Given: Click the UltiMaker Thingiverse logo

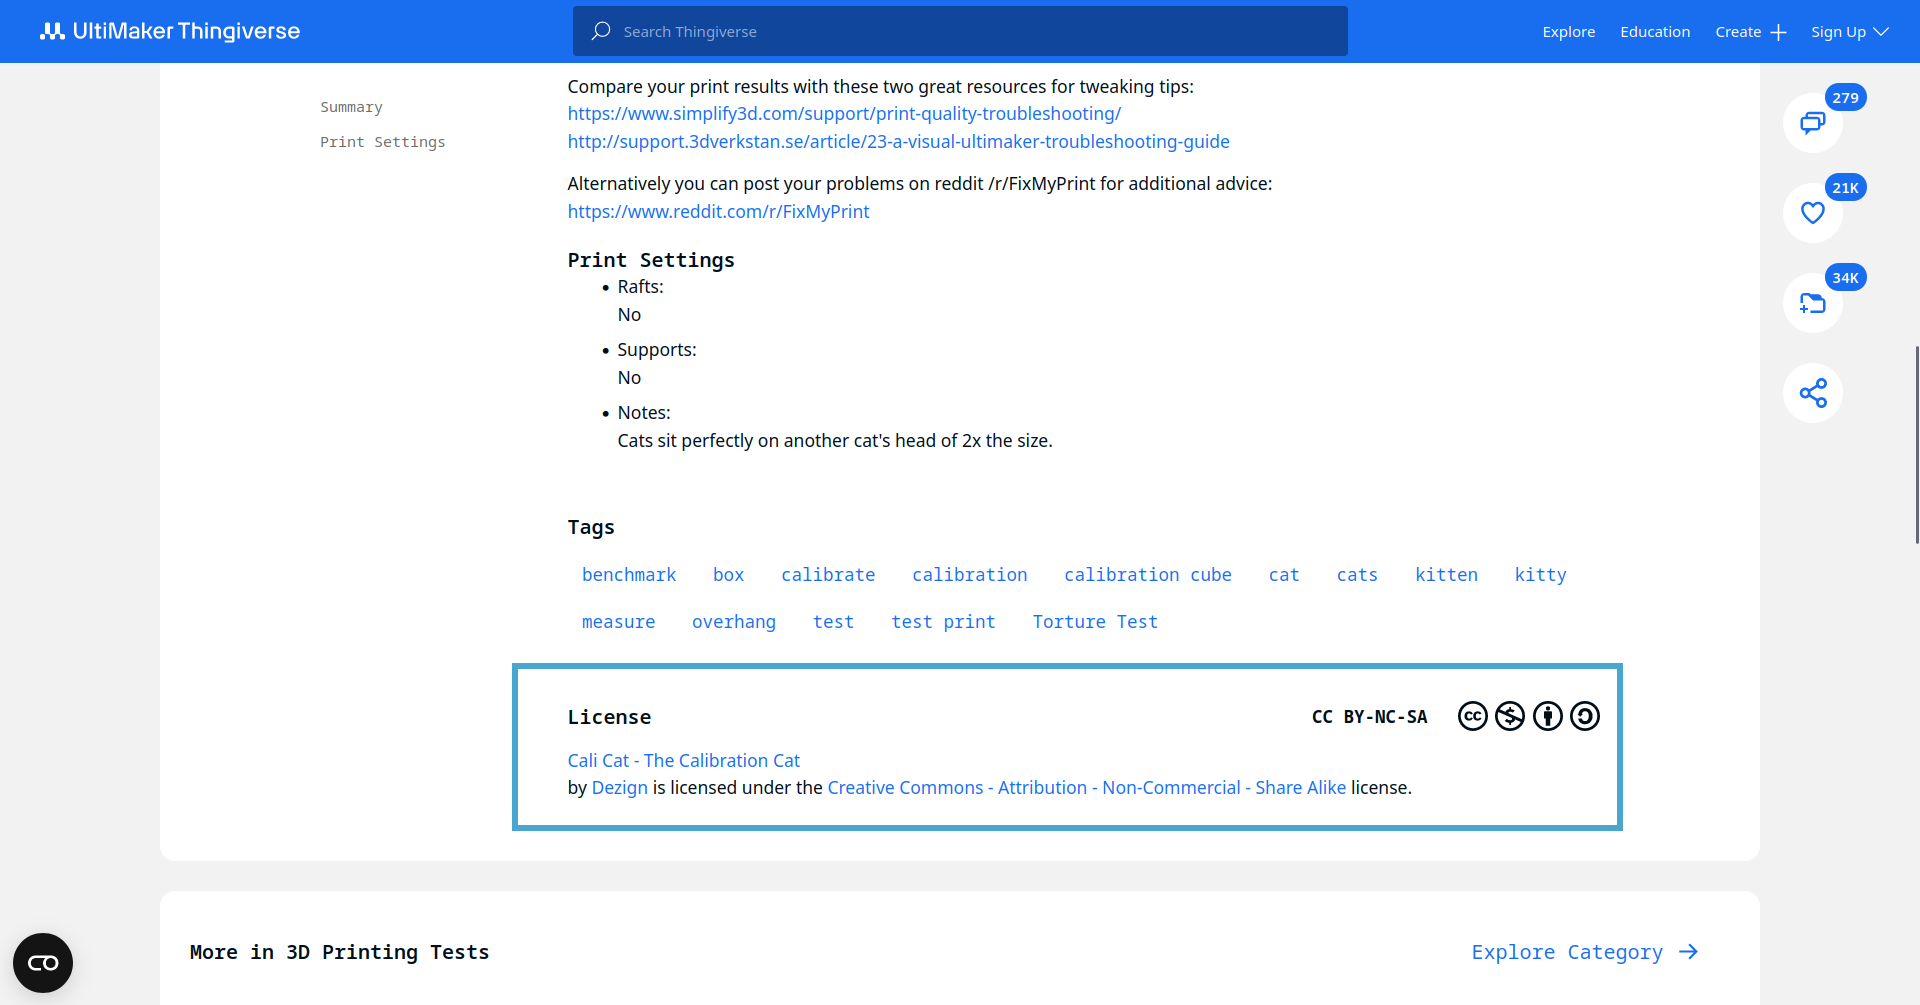Looking at the screenshot, I should pos(170,31).
